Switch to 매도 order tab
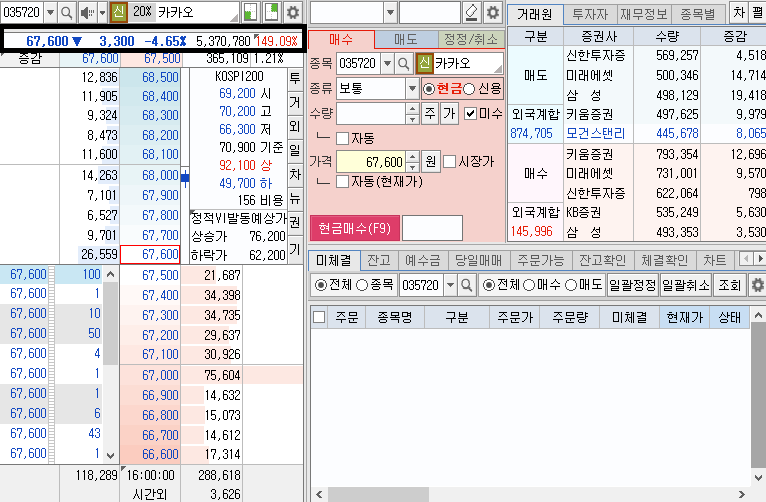 point(406,40)
